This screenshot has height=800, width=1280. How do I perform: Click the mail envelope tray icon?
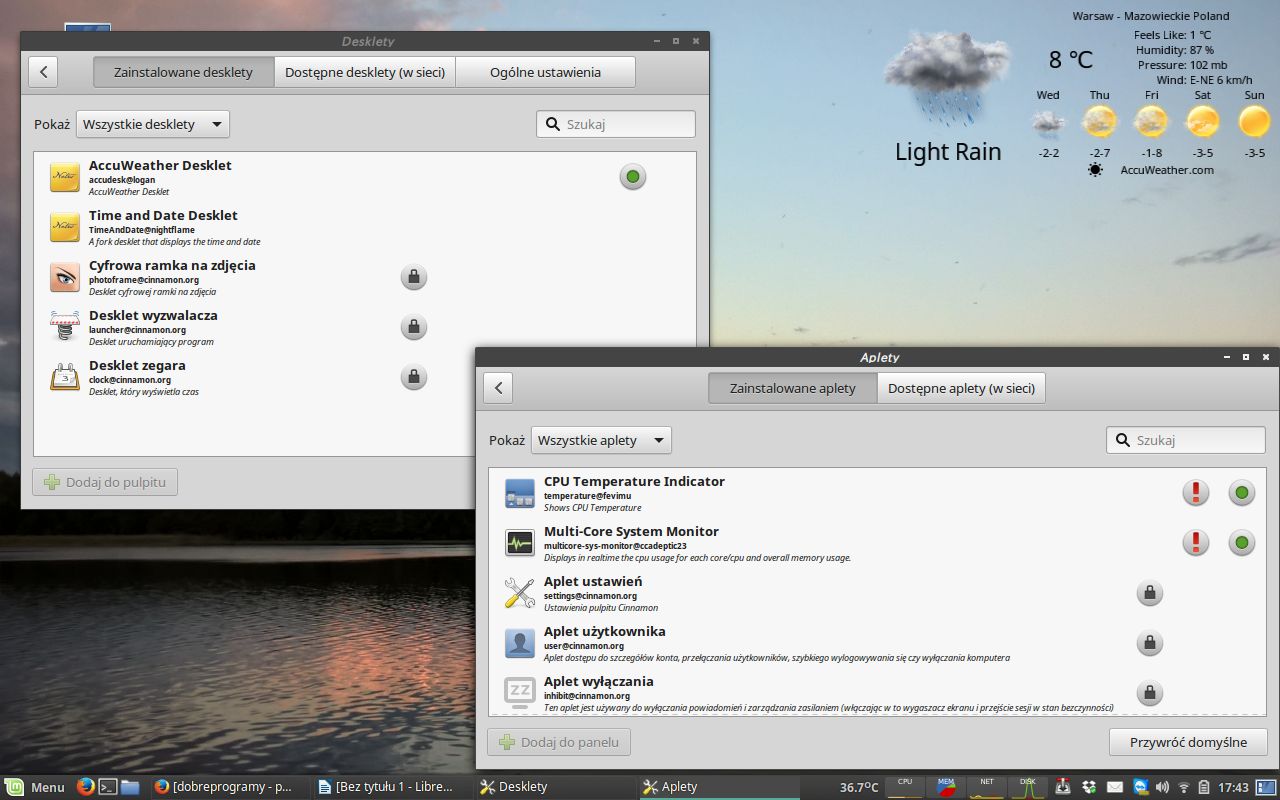[x=1115, y=787]
